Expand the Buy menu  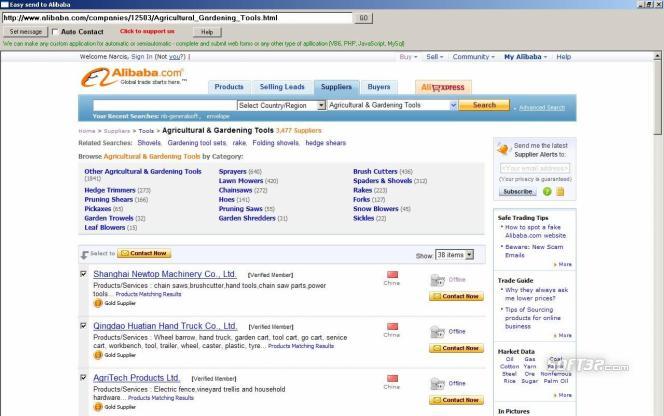pyautogui.click(x=408, y=57)
